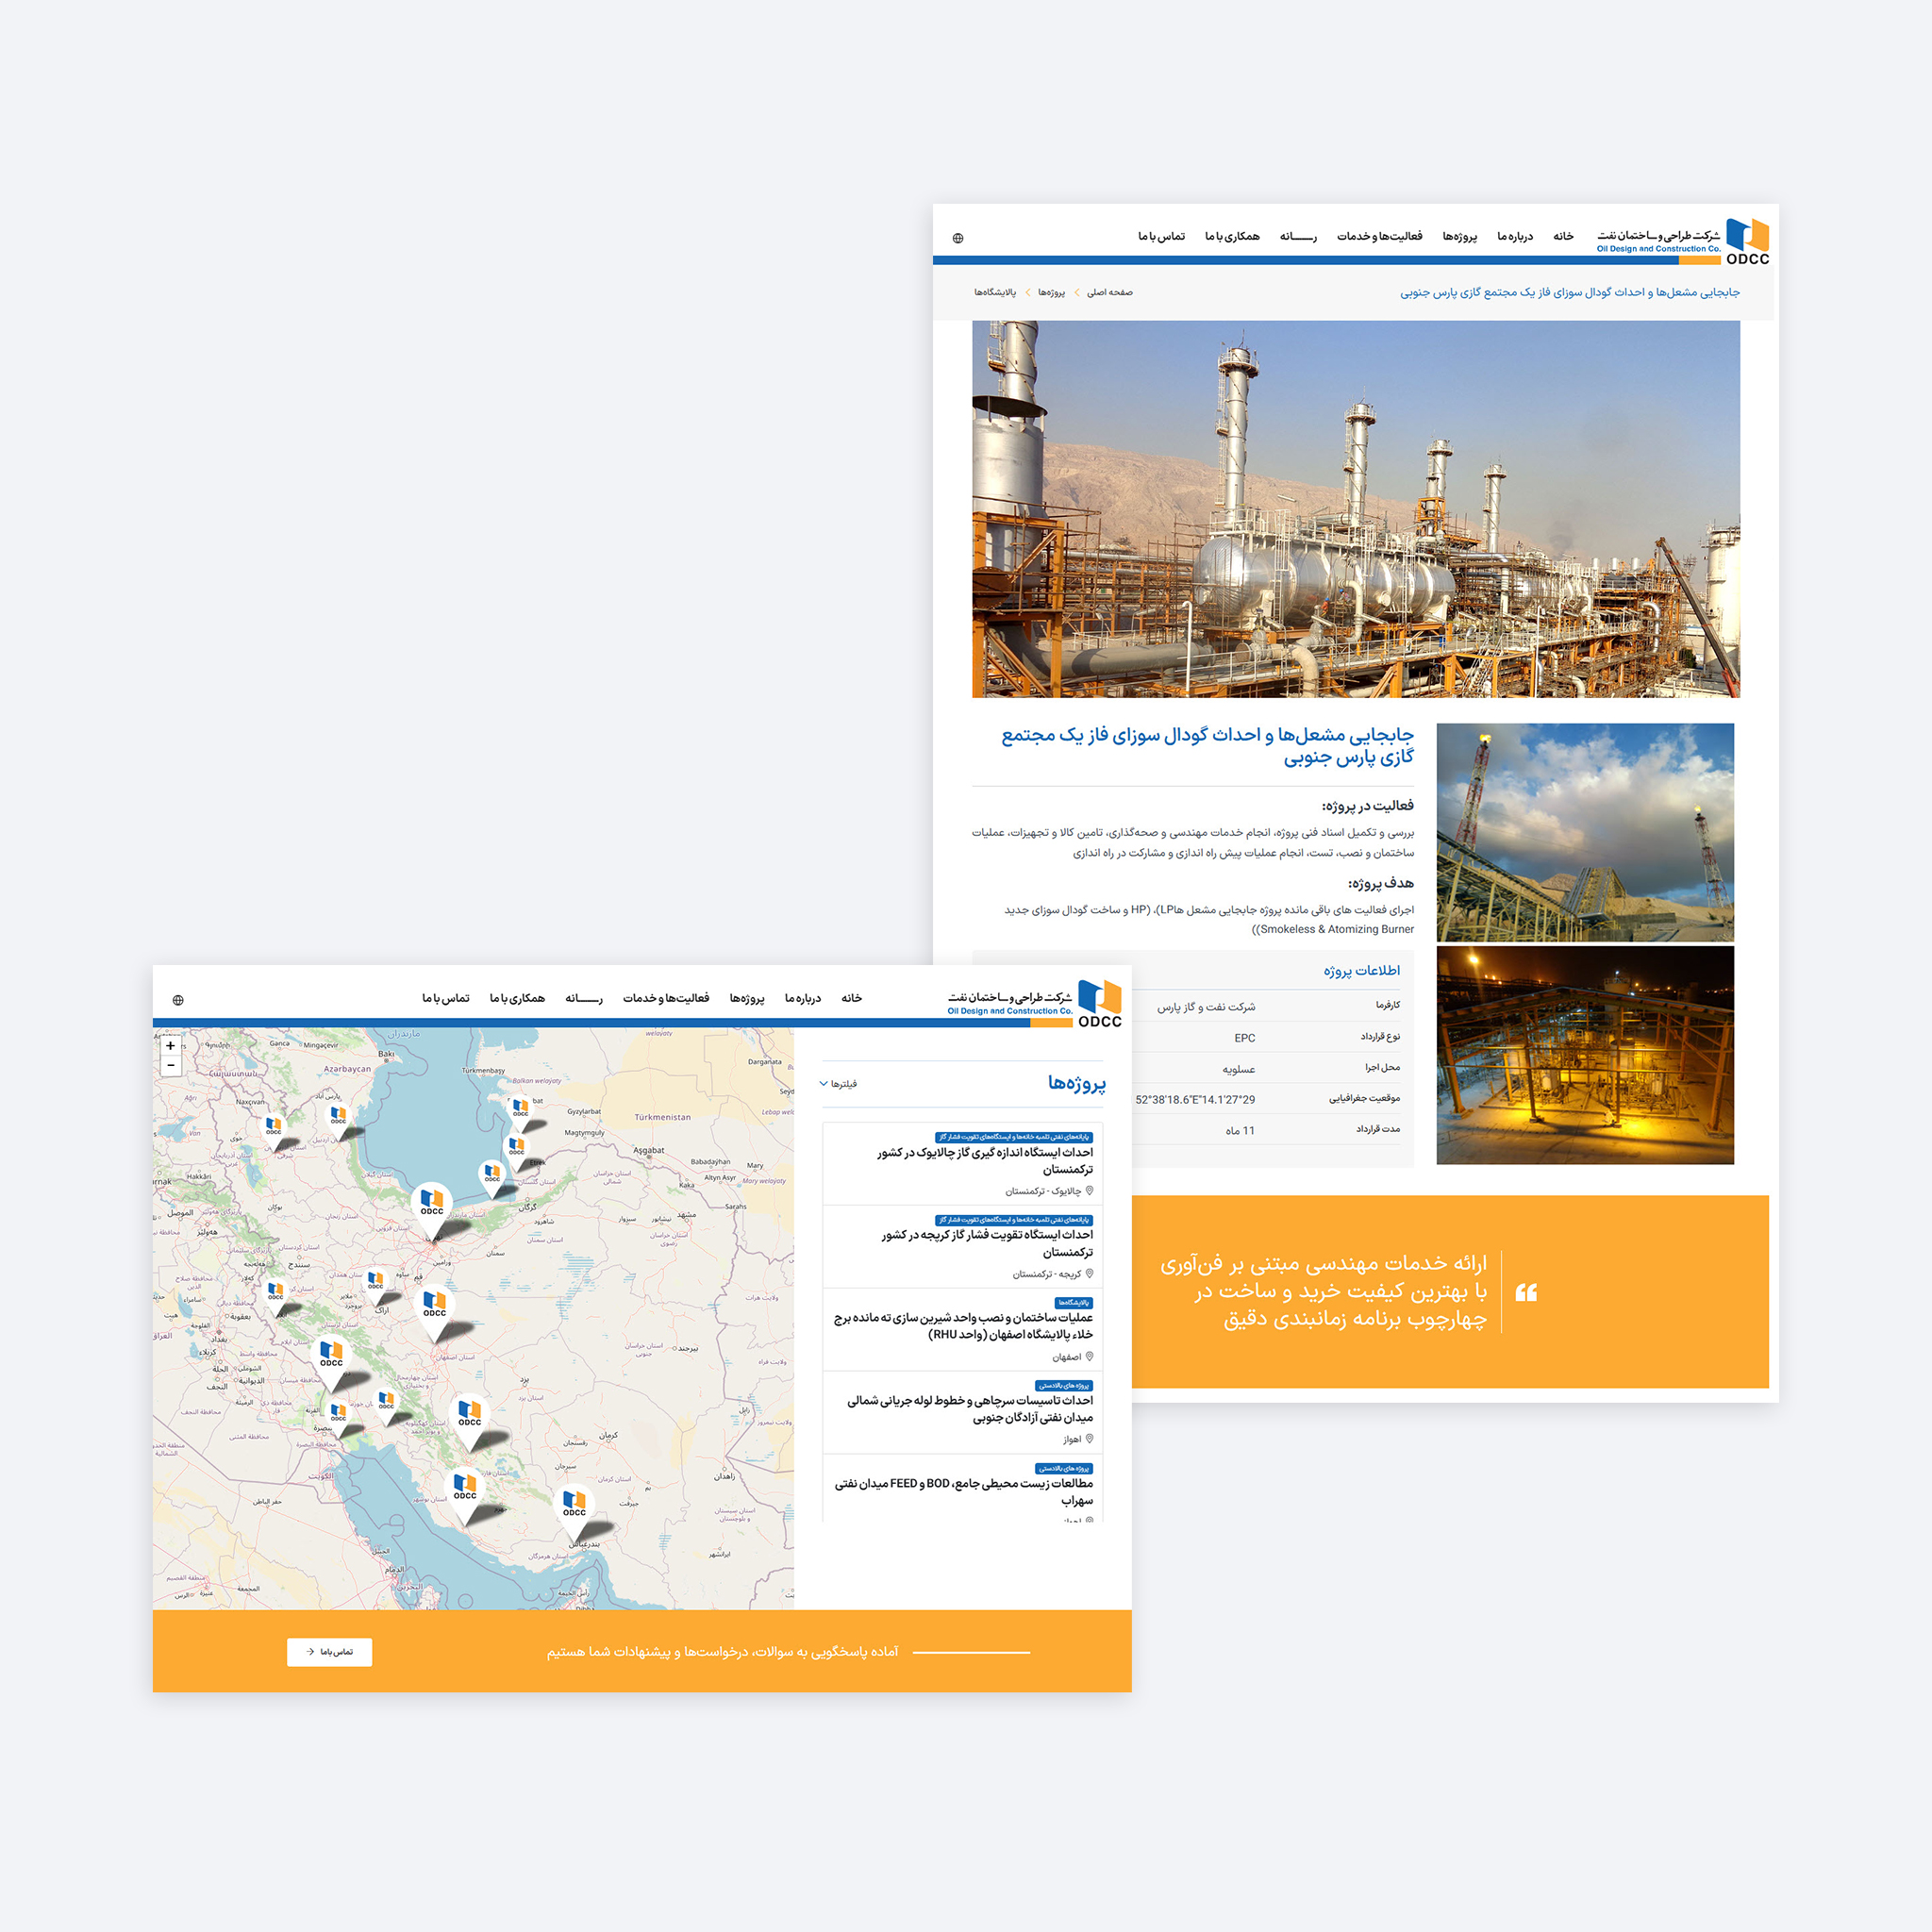The width and height of the screenshot is (1932, 1932).
Task: Click the globe language icon on project detail page
Action: [958, 238]
